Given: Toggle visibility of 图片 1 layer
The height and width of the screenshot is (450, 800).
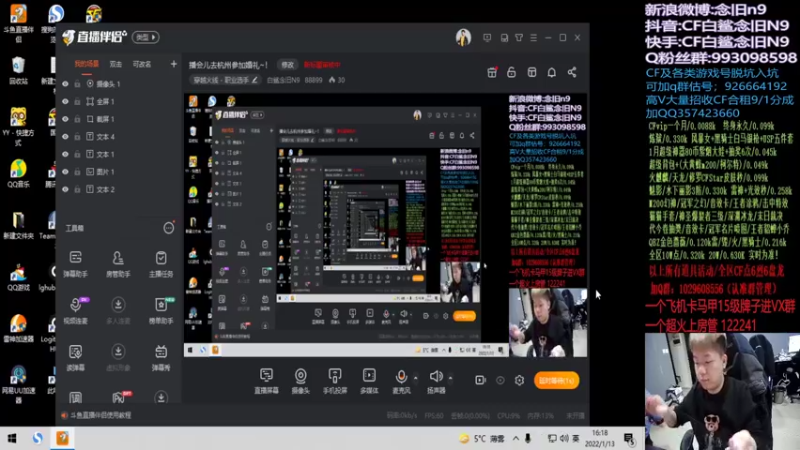Looking at the screenshot, I should [x=65, y=172].
